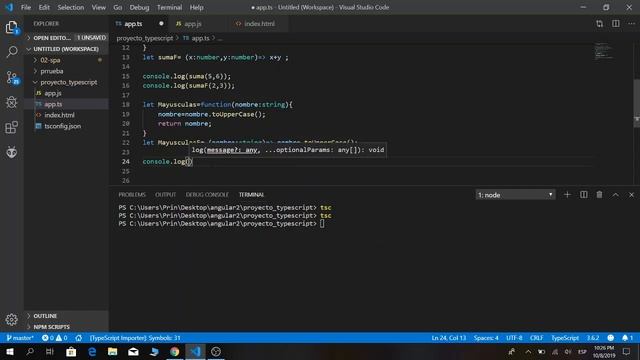Expand the Outline section
The height and width of the screenshot is (360, 640).
[x=66, y=316]
